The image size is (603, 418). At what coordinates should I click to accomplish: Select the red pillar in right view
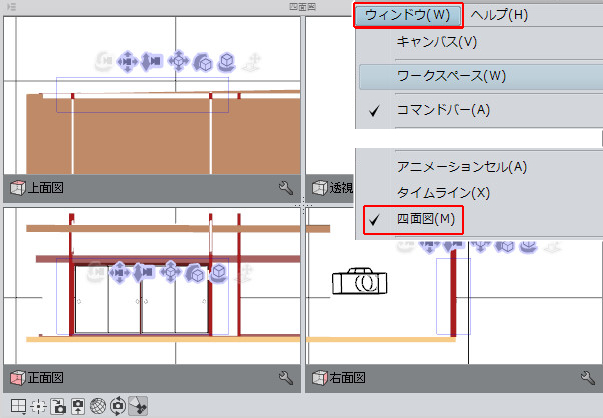coord(453,293)
